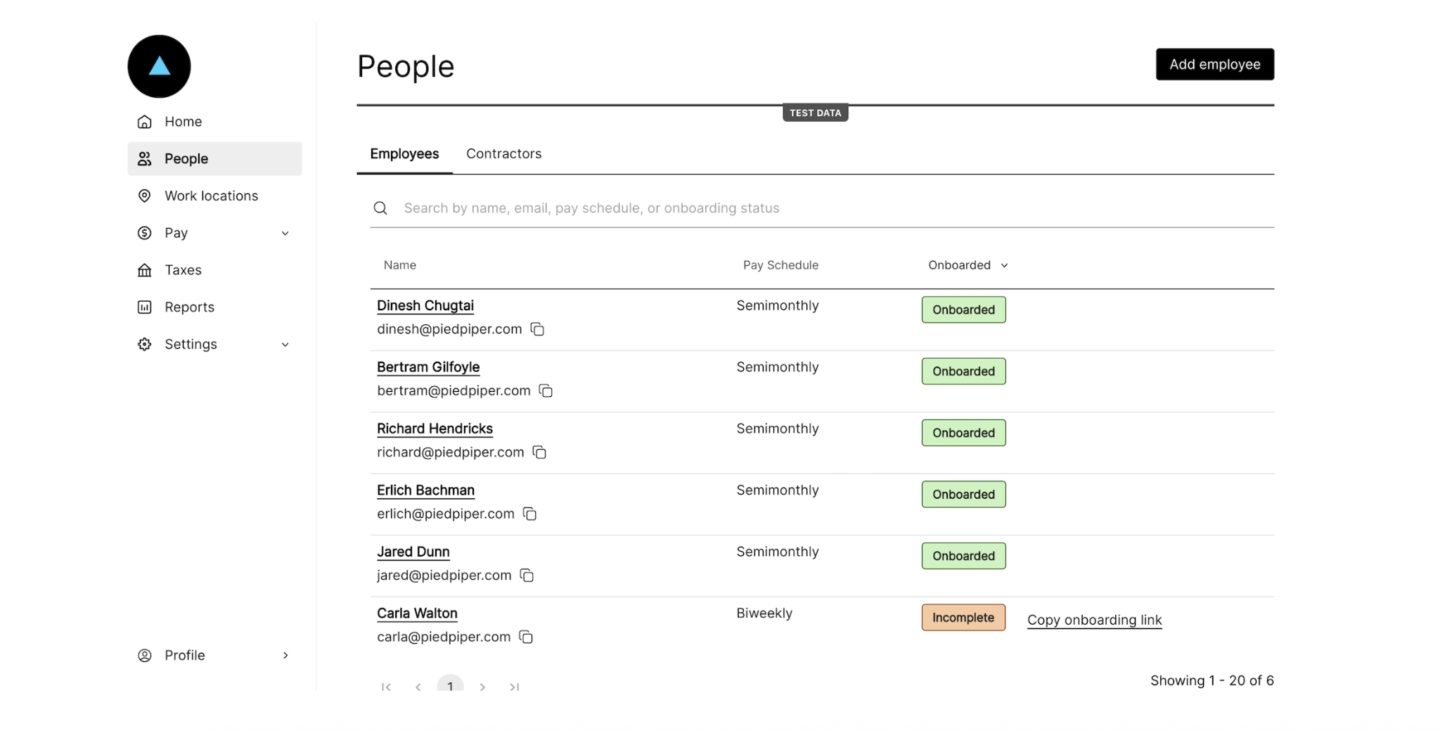Open Richard Hendricks employee profile
The image size is (1440, 731).
coord(435,429)
